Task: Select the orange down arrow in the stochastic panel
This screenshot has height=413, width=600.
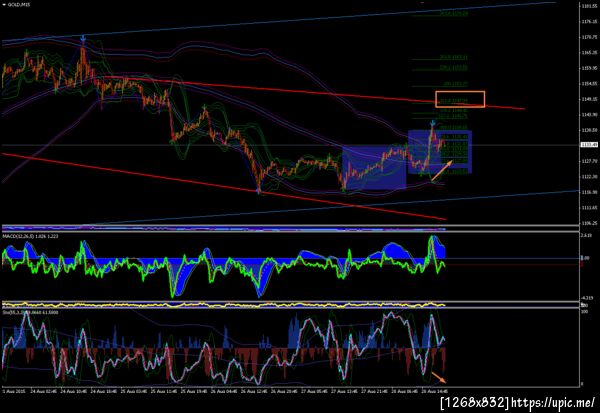Action: click(x=439, y=377)
